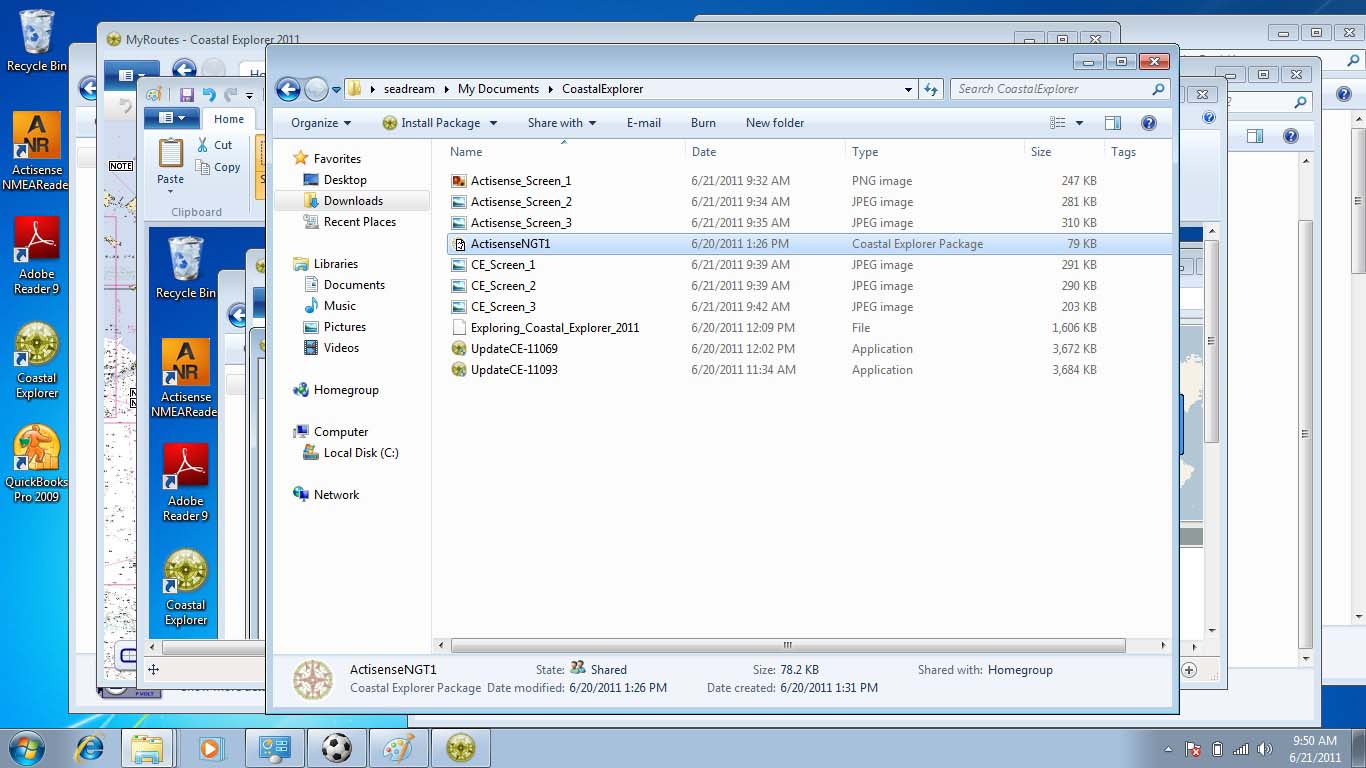Click the horizontal scrollbar in file list
The width and height of the screenshot is (1366, 768).
(787, 645)
